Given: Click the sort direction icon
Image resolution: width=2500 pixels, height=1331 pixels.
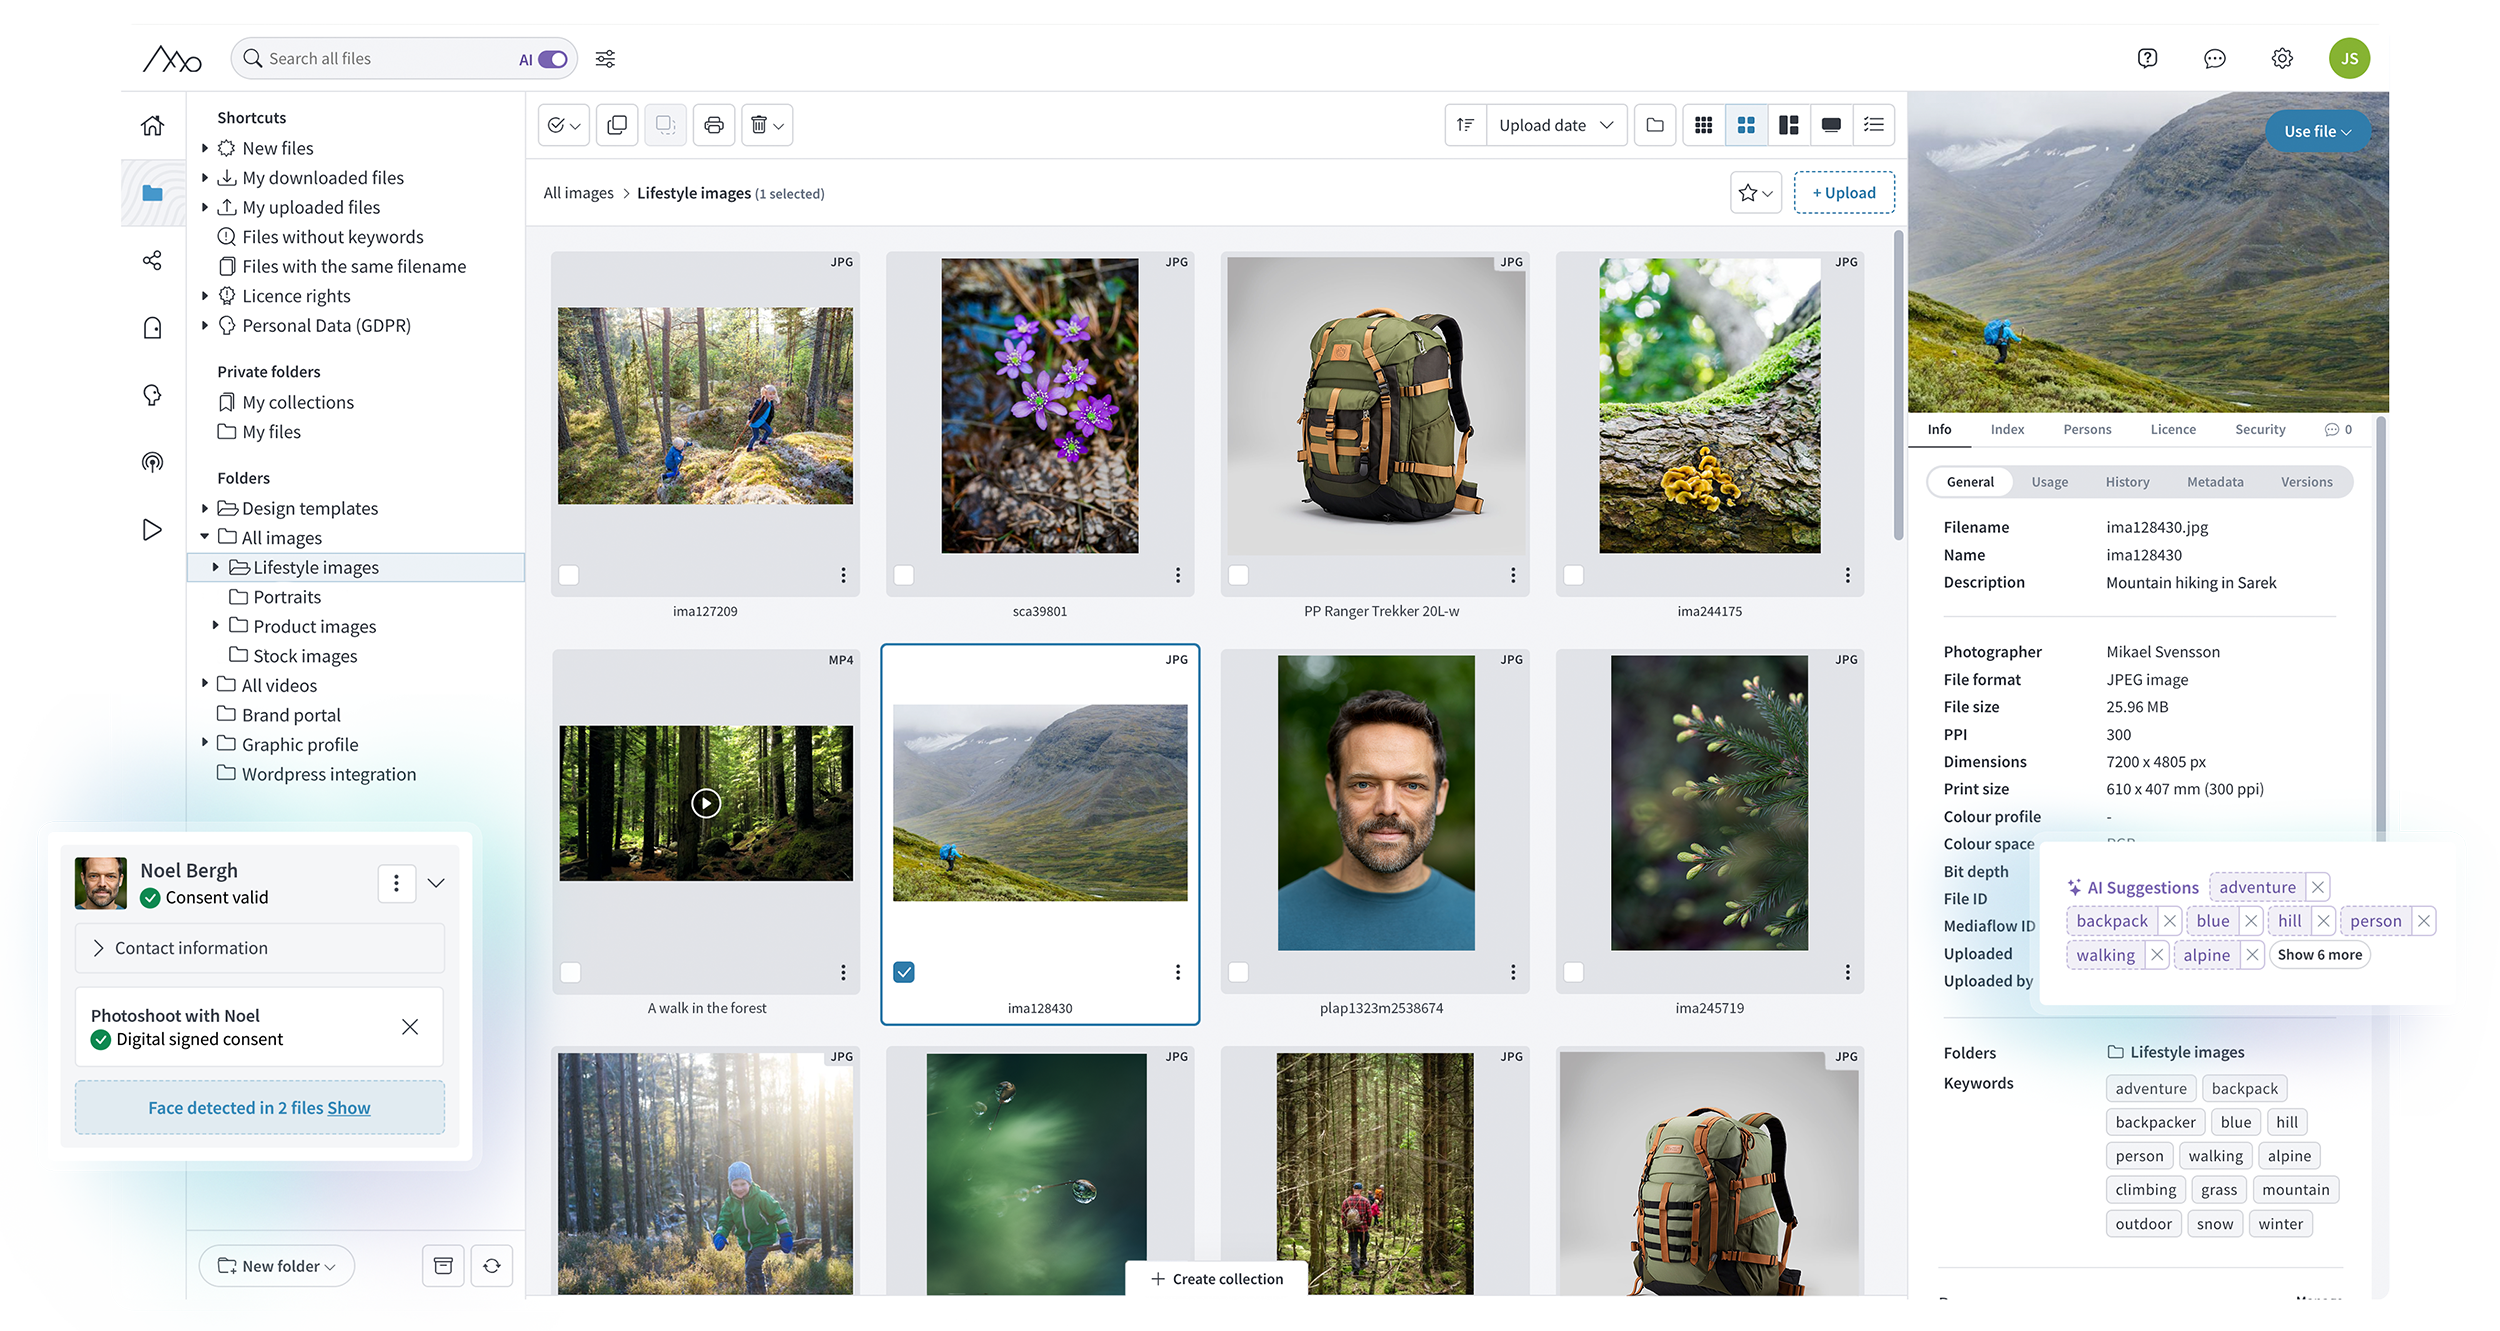Looking at the screenshot, I should 1465,125.
